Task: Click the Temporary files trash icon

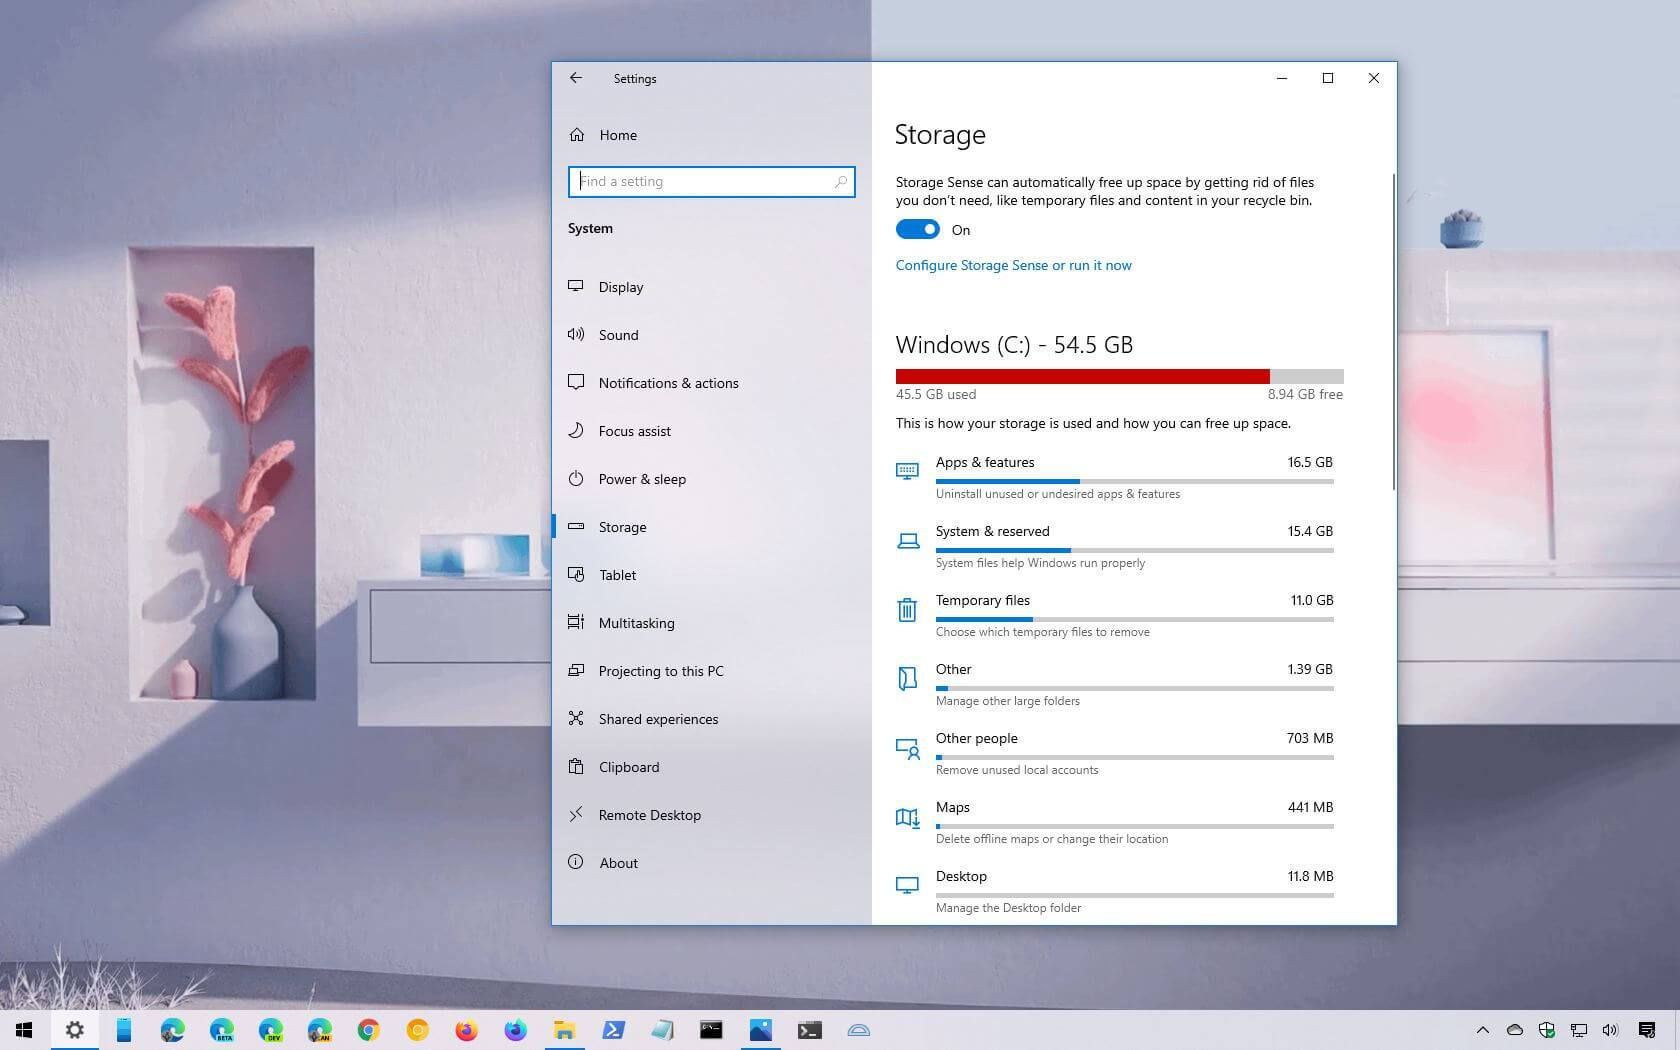Action: pos(907,610)
